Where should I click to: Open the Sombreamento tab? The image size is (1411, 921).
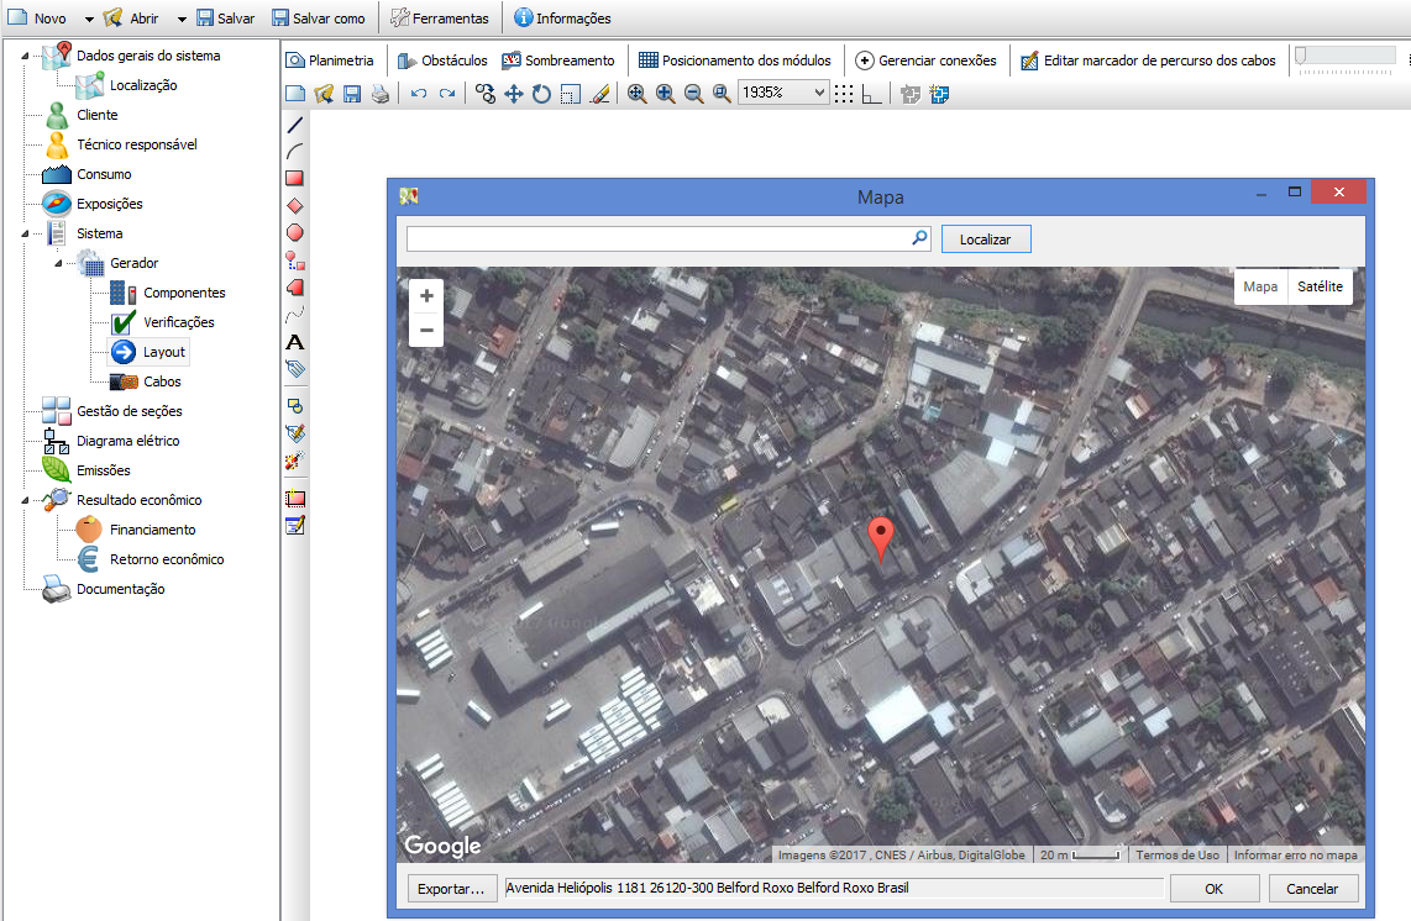[x=558, y=61]
